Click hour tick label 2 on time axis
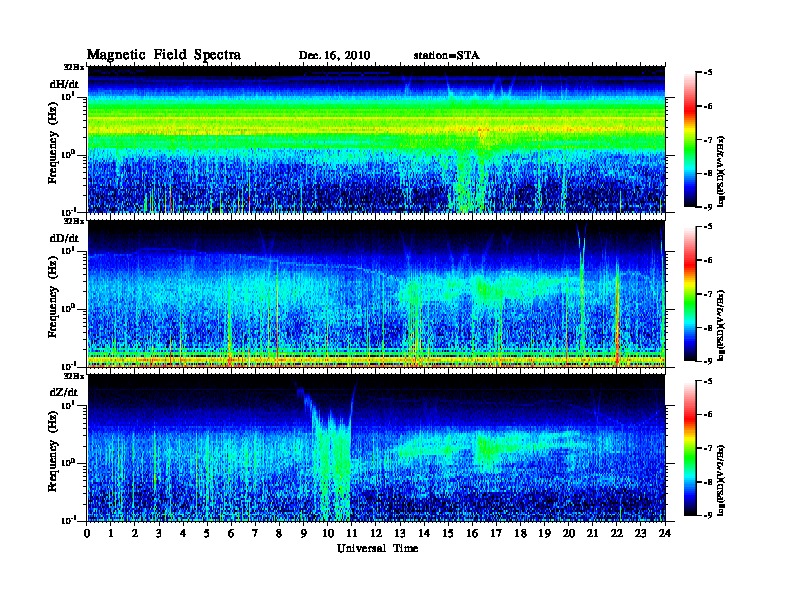Viewport: 792px width, 612px height. click(x=135, y=533)
